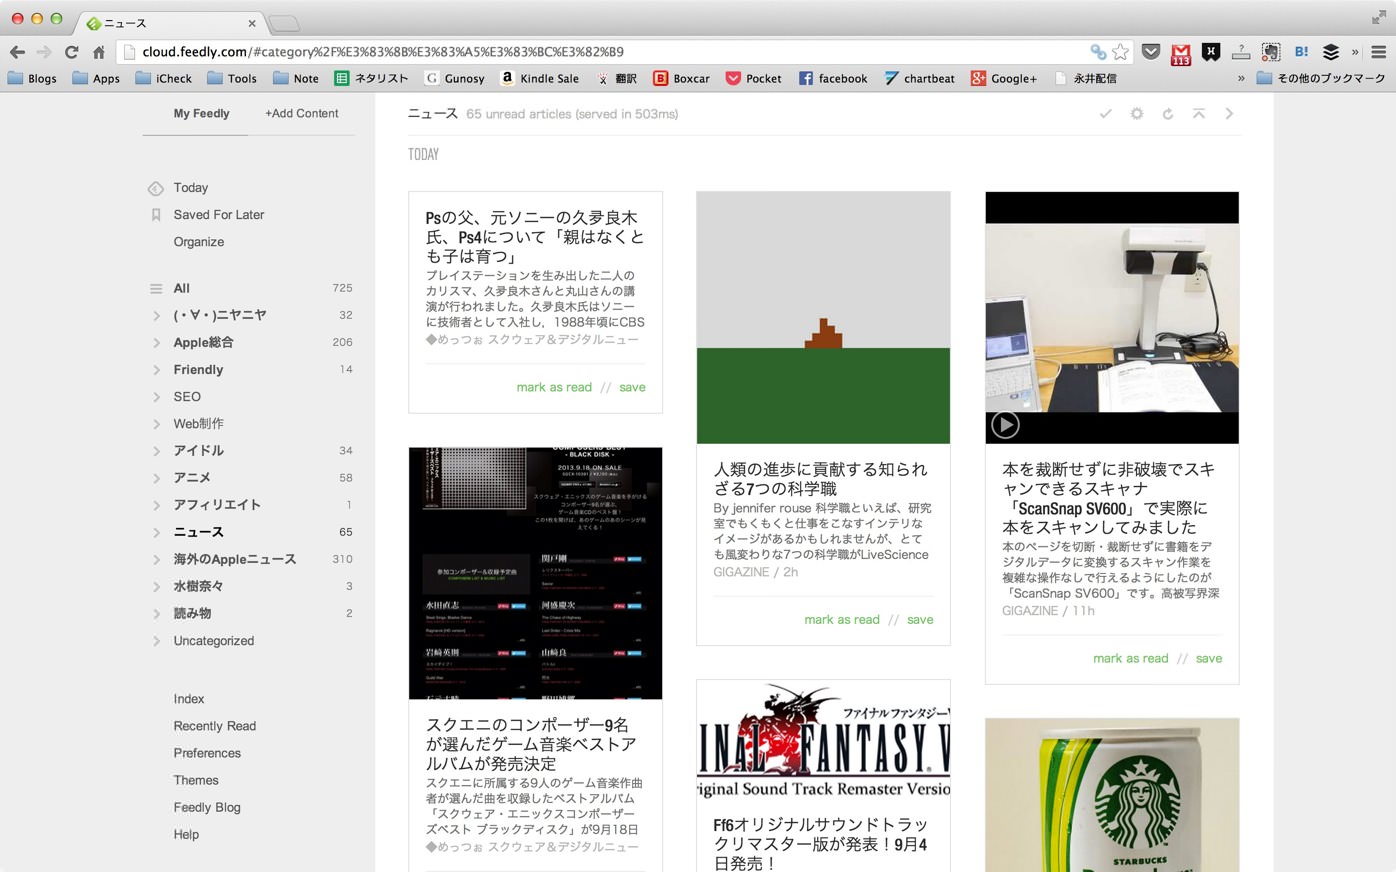Expand the ニュース category chevron
This screenshot has width=1396, height=872.
click(156, 533)
